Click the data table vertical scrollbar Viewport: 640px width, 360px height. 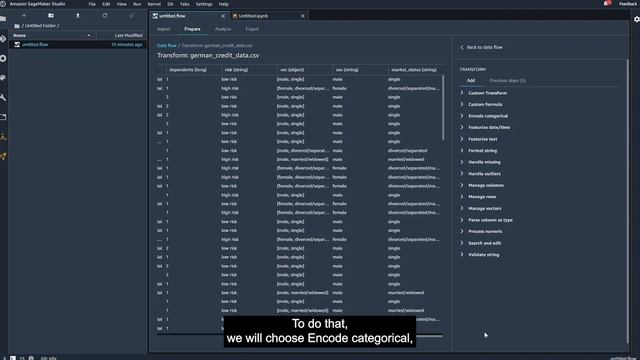(x=443, y=108)
